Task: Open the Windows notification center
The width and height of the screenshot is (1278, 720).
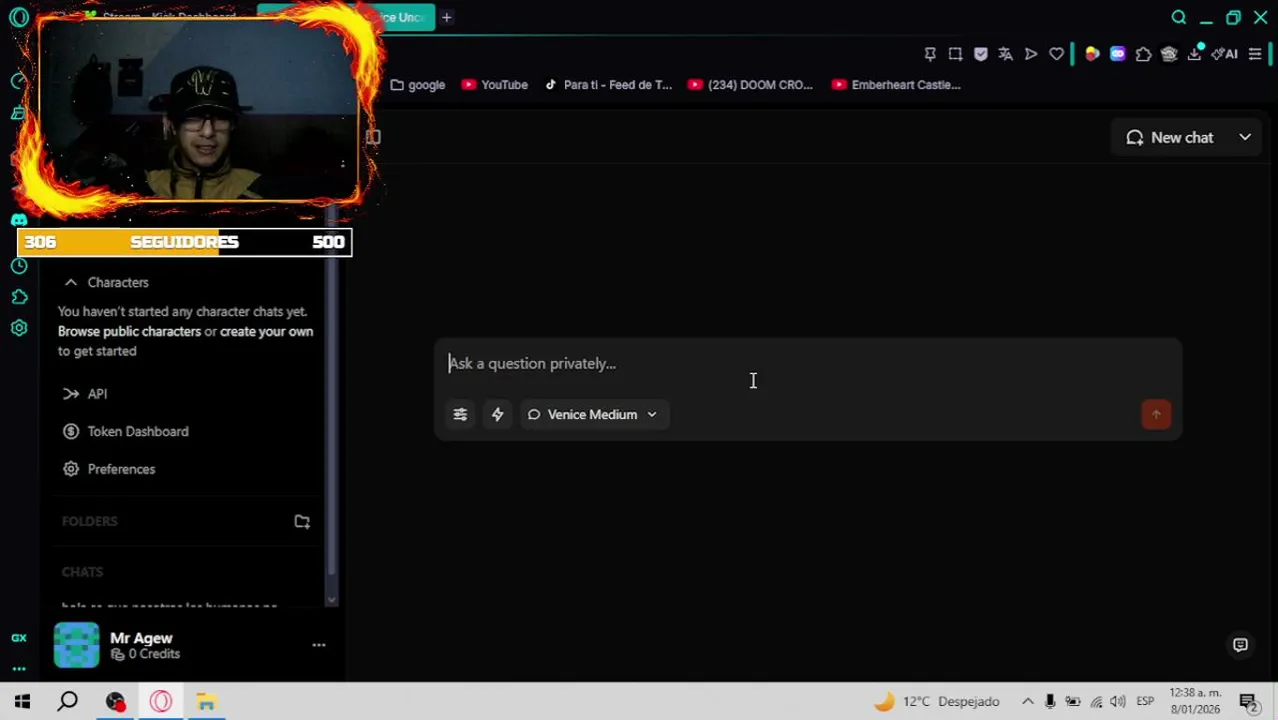Action: [x=1248, y=701]
